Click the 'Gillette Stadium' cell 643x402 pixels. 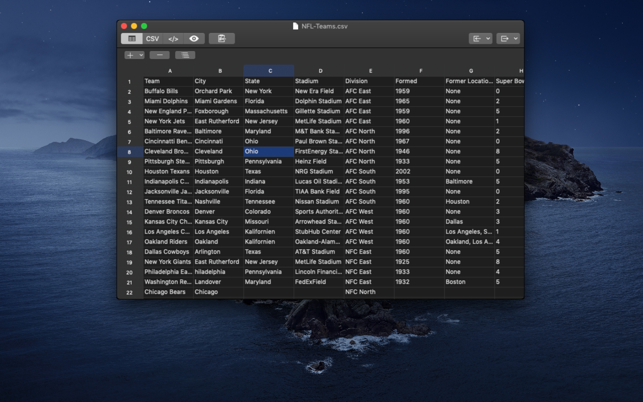tap(319, 111)
